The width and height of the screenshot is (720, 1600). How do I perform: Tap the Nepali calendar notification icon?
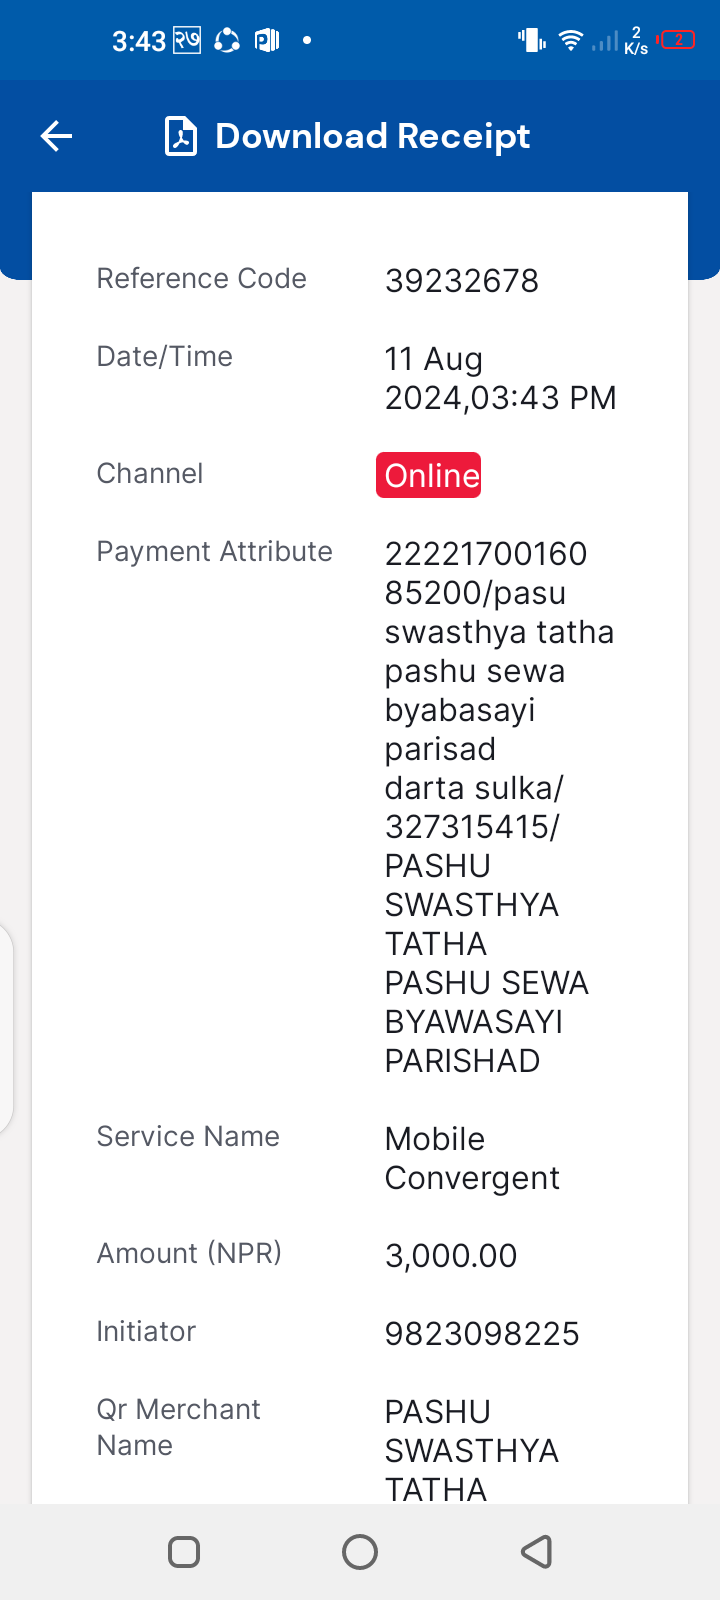(187, 40)
